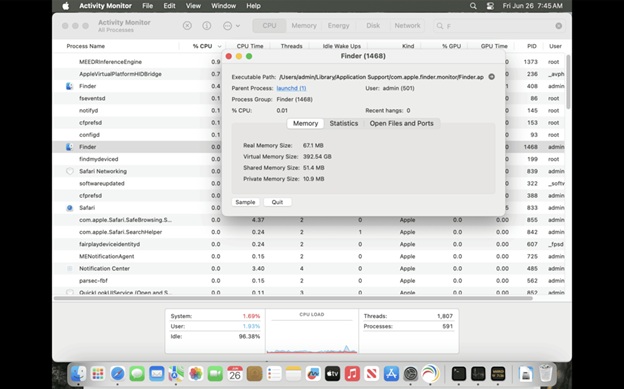Screen dimensions: 624x389
Task: Launch FaceTime from the Dock
Action: pos(215,374)
